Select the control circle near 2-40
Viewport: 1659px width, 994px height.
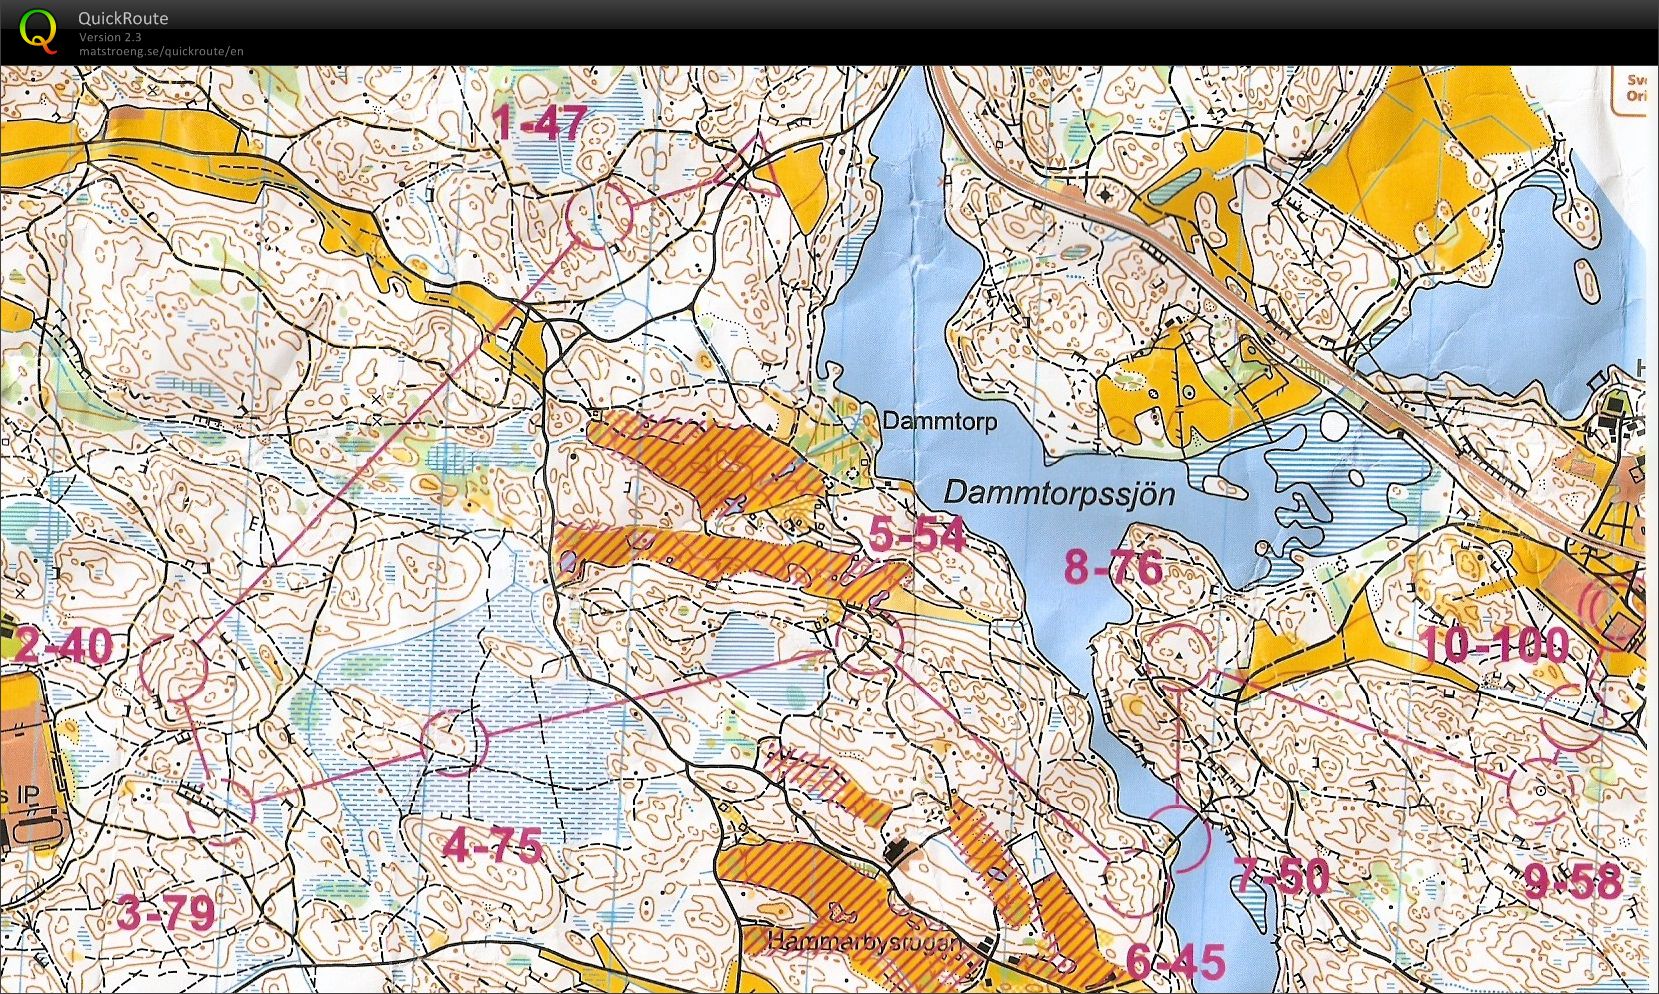tap(174, 667)
